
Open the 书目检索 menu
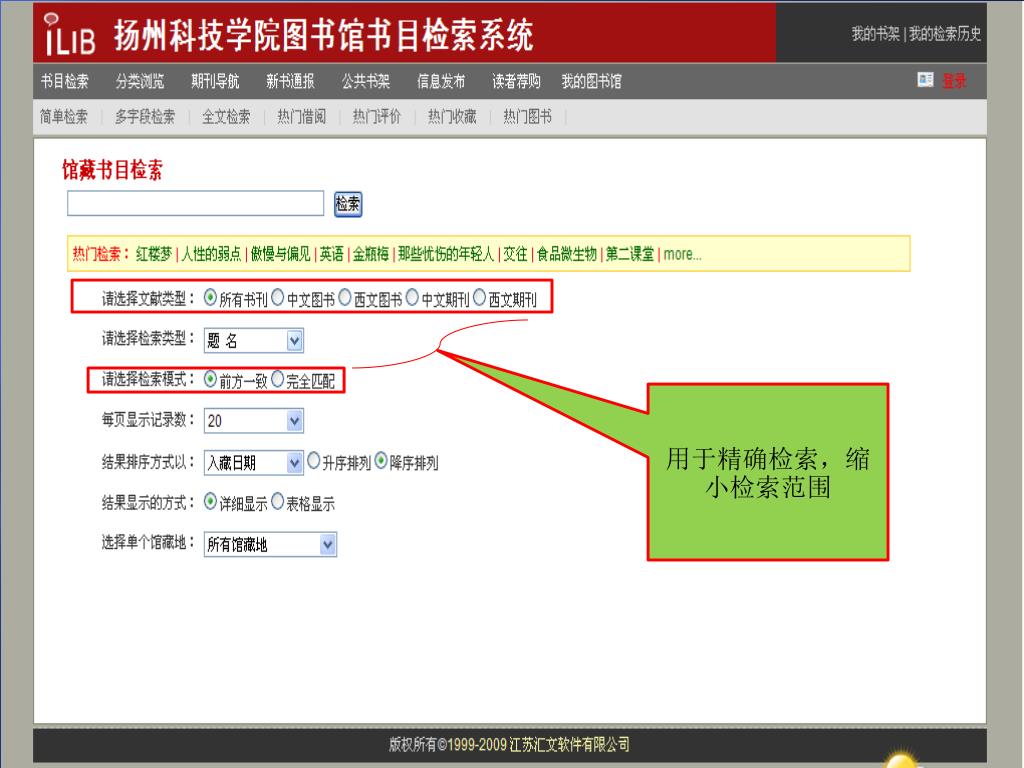(x=65, y=81)
